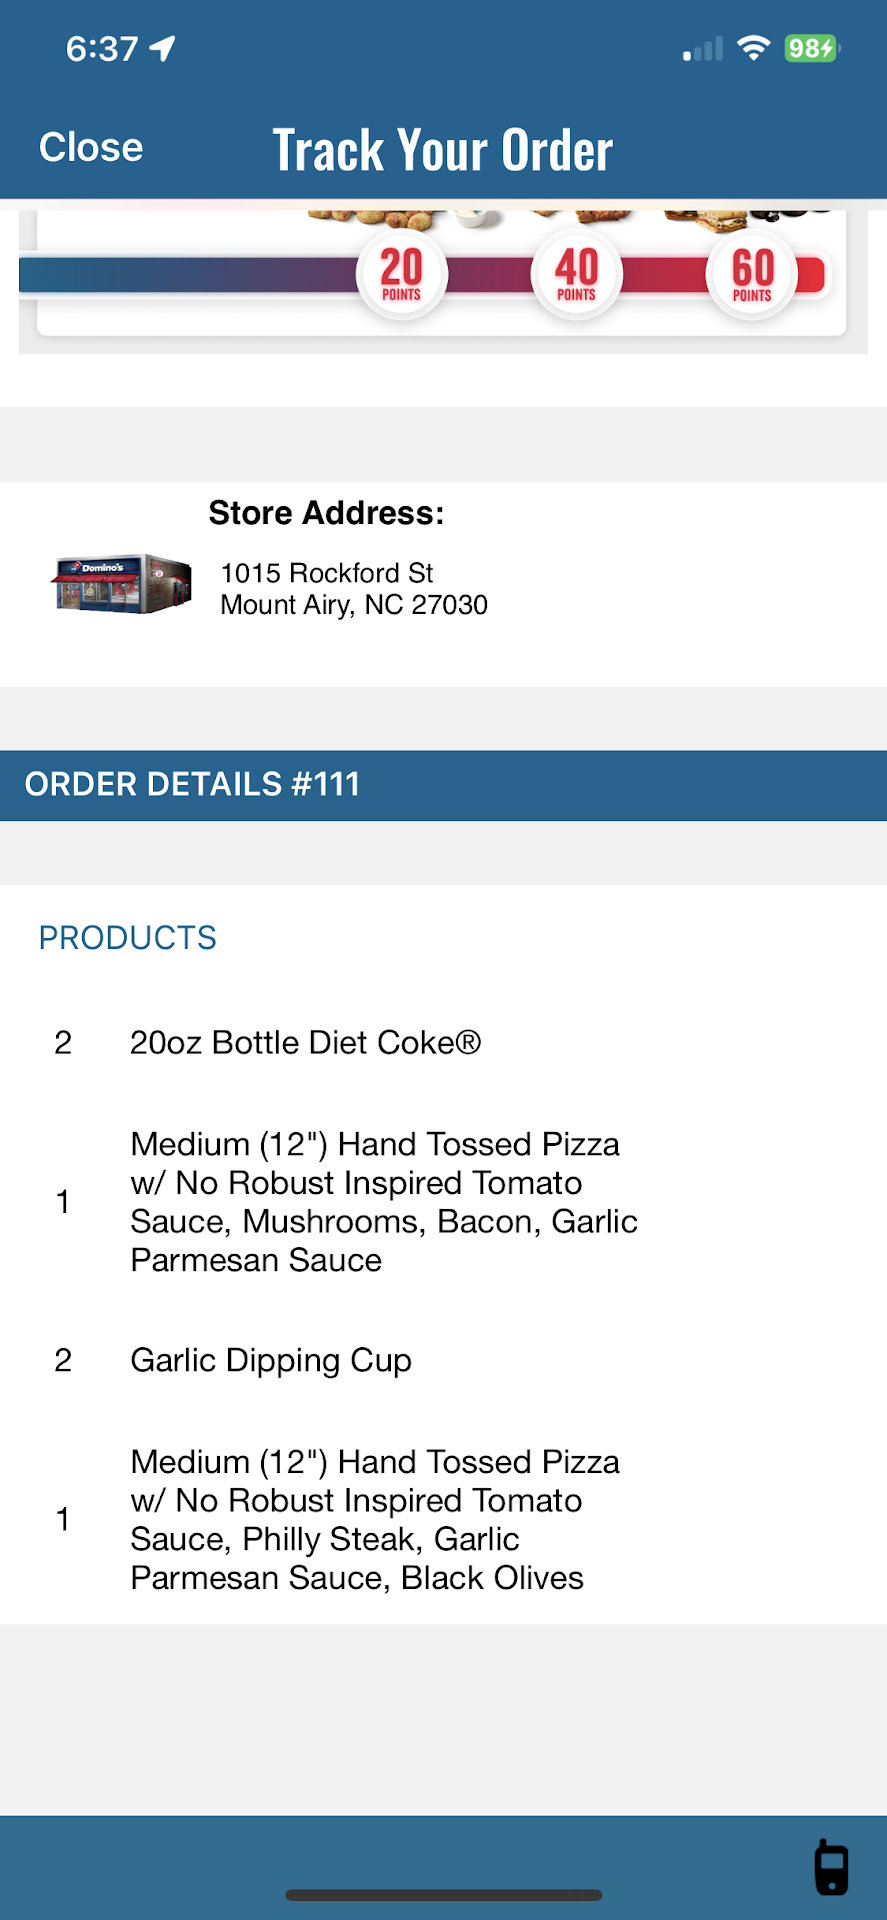Tap the Track Your Order title
The image size is (887, 1920).
(x=443, y=150)
